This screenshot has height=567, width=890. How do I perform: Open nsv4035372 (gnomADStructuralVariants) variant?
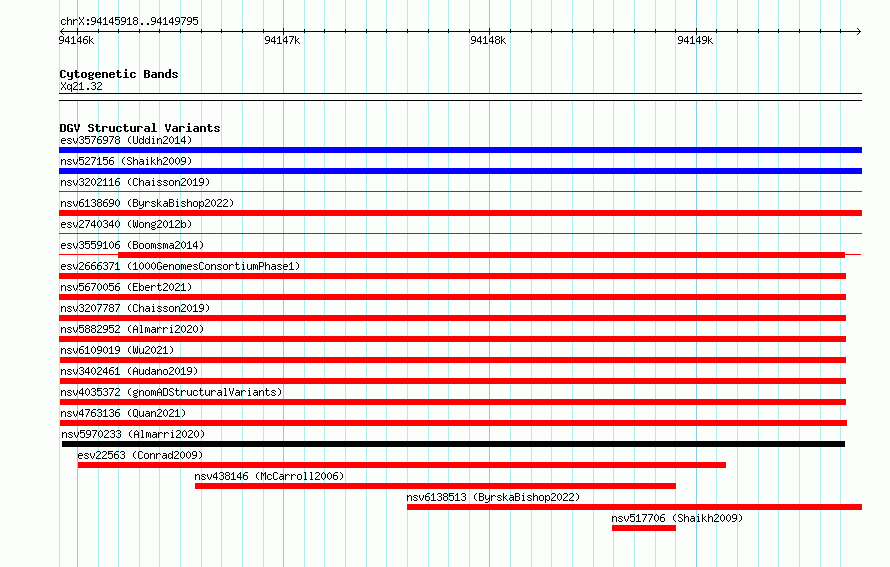tap(171, 392)
